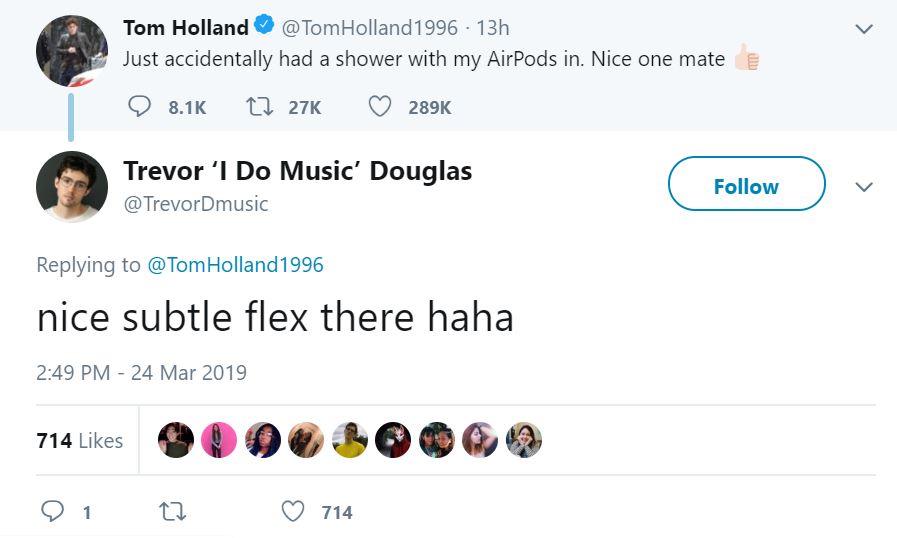Retweet Trevor's 'nice subtle flex' reply
897x538 pixels.
coord(173,512)
